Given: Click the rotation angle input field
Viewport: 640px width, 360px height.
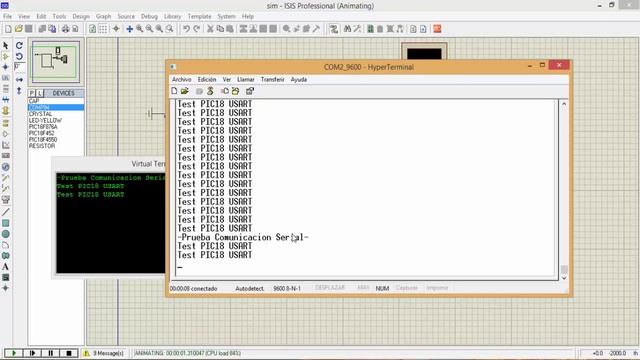Looking at the screenshot, I should pos(20,67).
